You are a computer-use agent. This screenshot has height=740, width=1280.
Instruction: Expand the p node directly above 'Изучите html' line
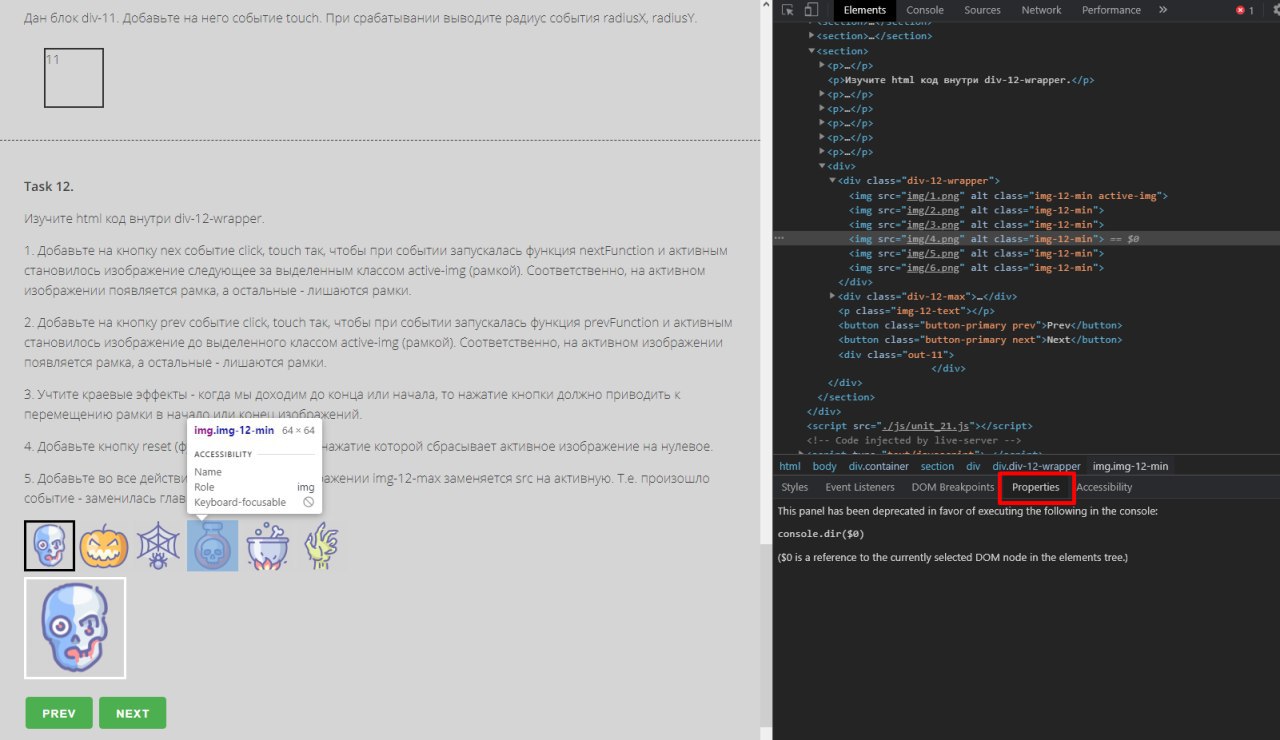[x=822, y=65]
